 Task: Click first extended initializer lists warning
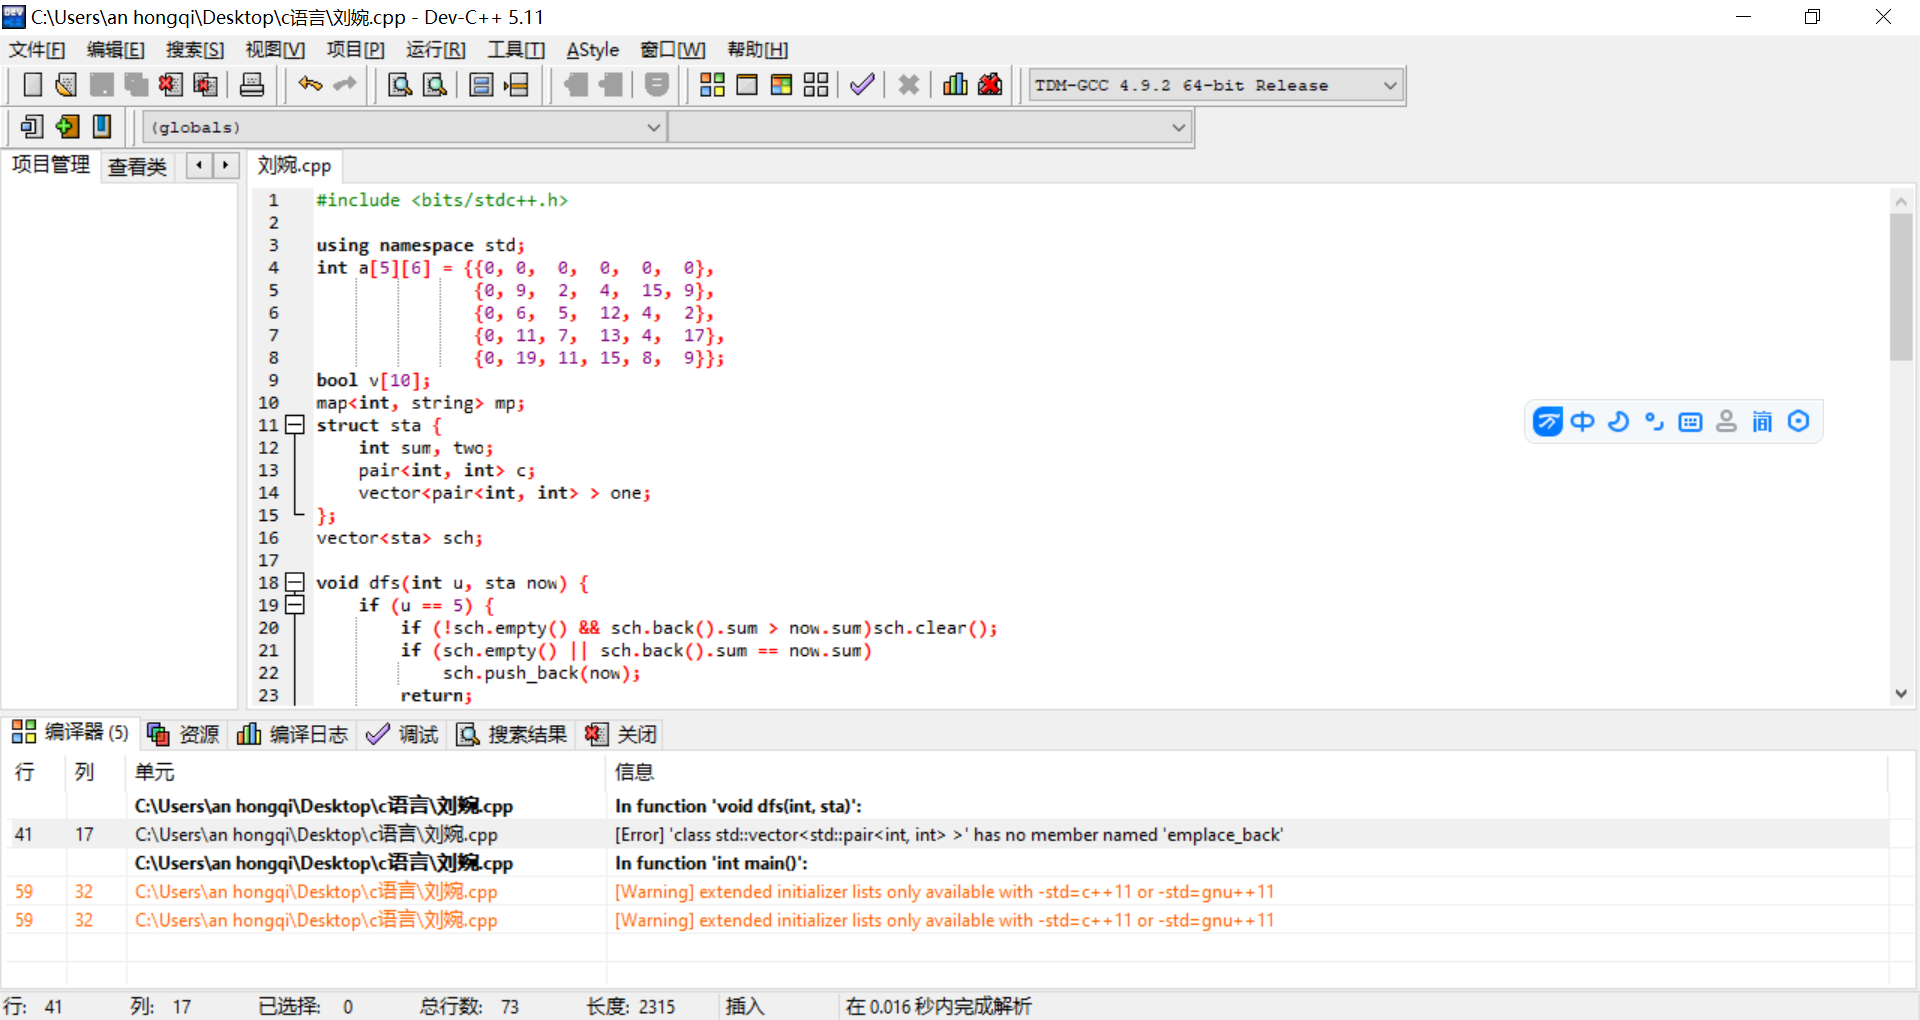click(x=945, y=891)
